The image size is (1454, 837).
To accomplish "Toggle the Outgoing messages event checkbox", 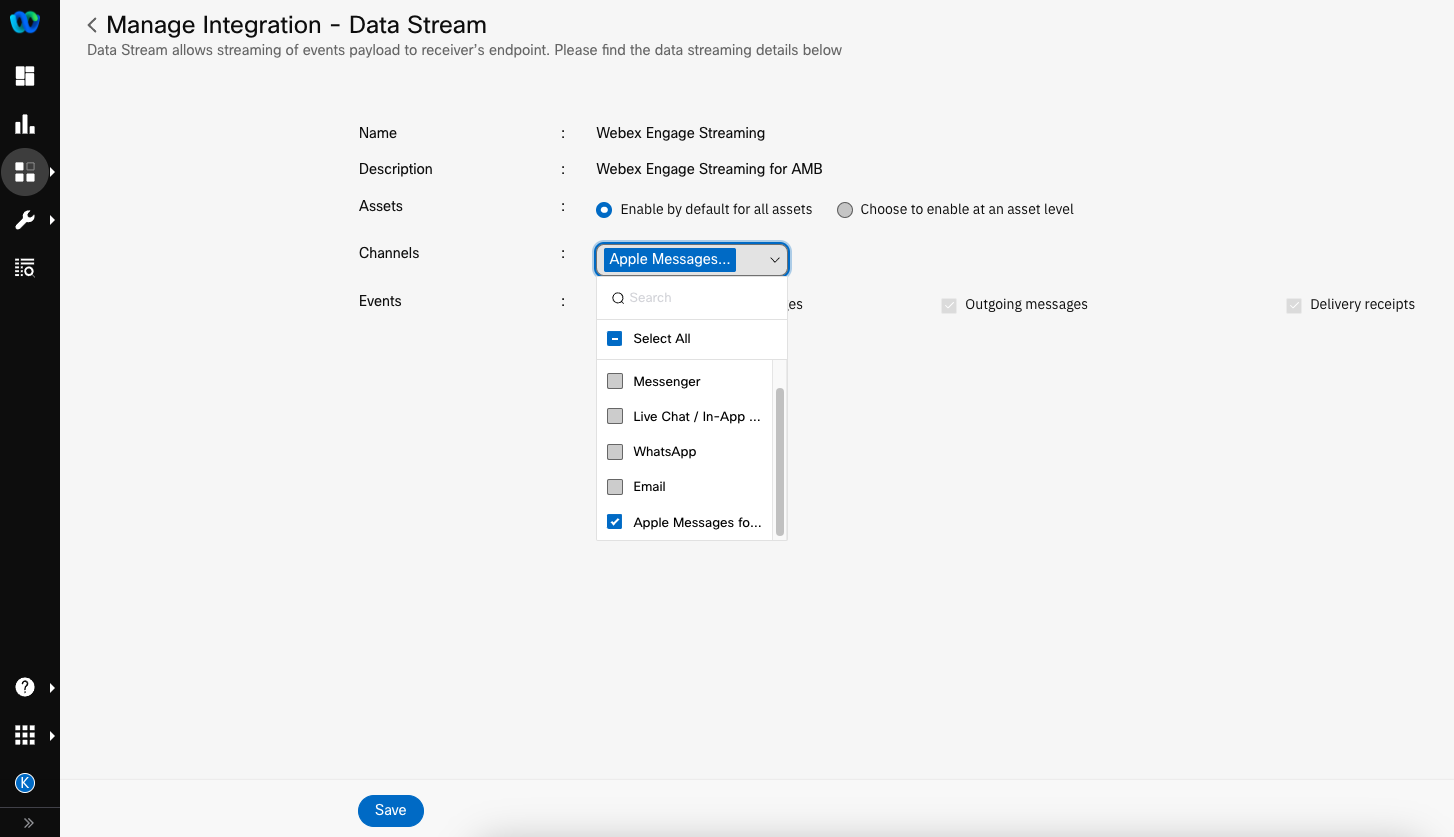I will tap(949, 305).
